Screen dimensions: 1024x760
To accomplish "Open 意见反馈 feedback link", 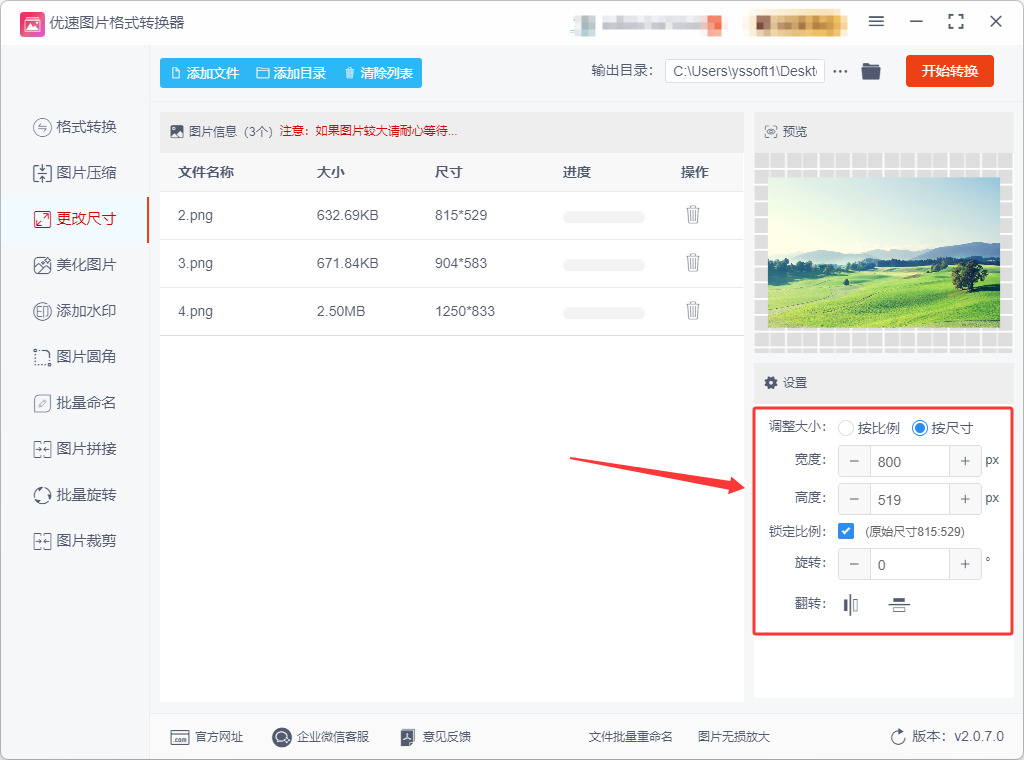I will pyautogui.click(x=436, y=737).
